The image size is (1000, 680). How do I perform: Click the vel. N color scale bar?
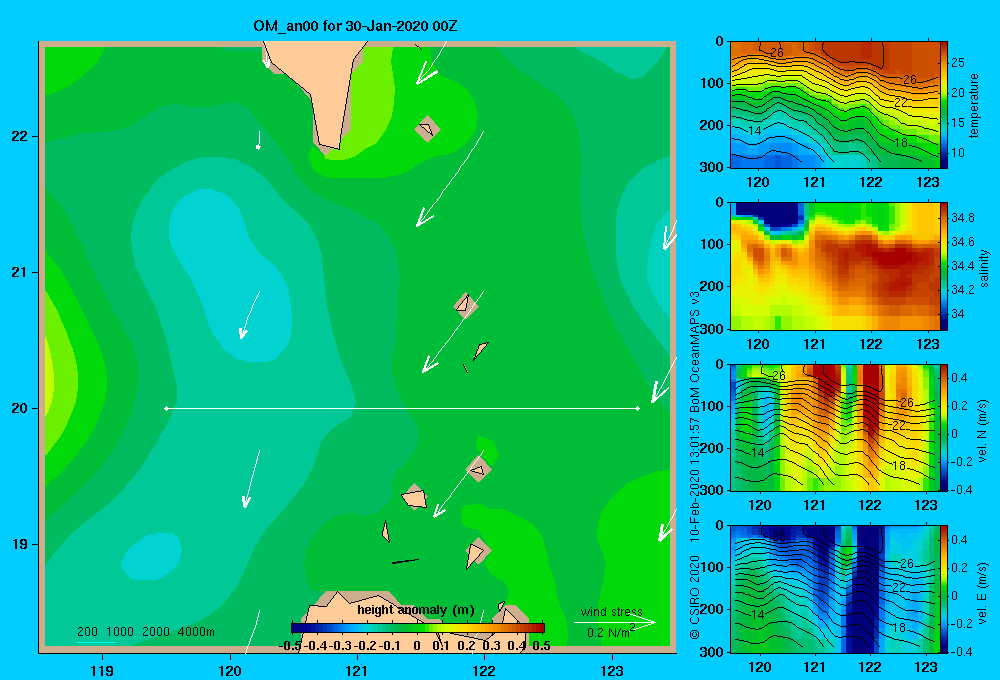pos(944,427)
